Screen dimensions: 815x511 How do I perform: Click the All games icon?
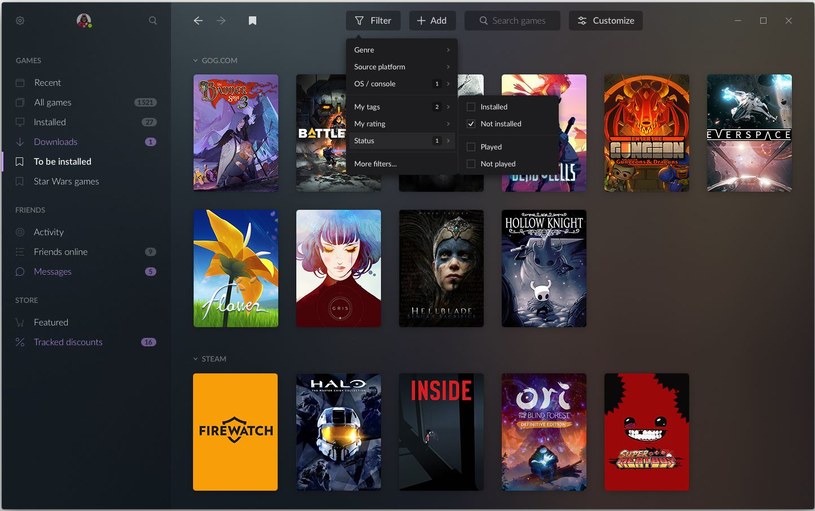[x=20, y=102]
